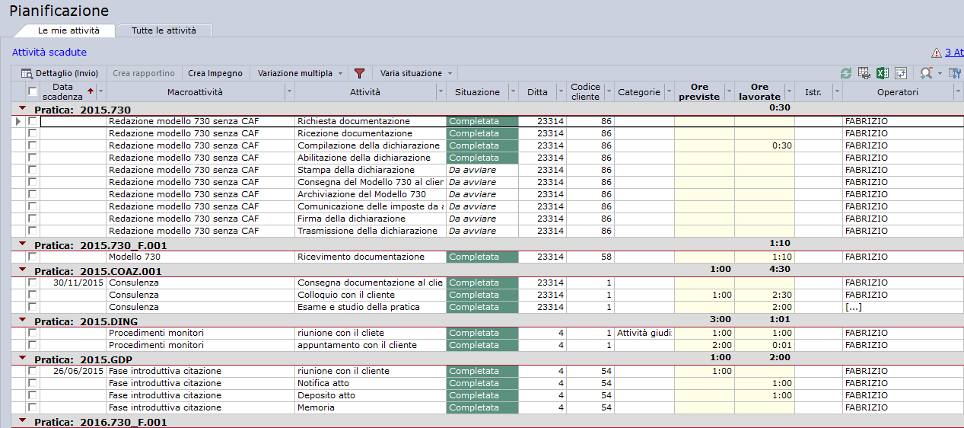This screenshot has width=964, height=428.
Task: Click the magnifier search icon
Action: (x=926, y=73)
